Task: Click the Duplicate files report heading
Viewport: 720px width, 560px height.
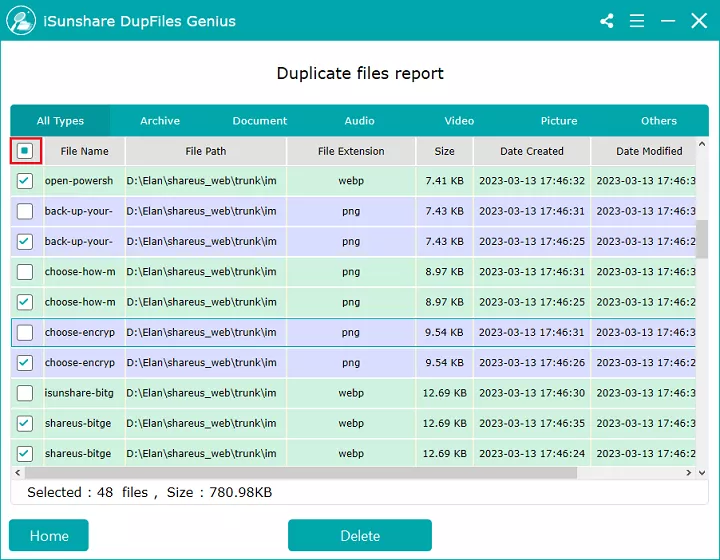Action: [360, 73]
